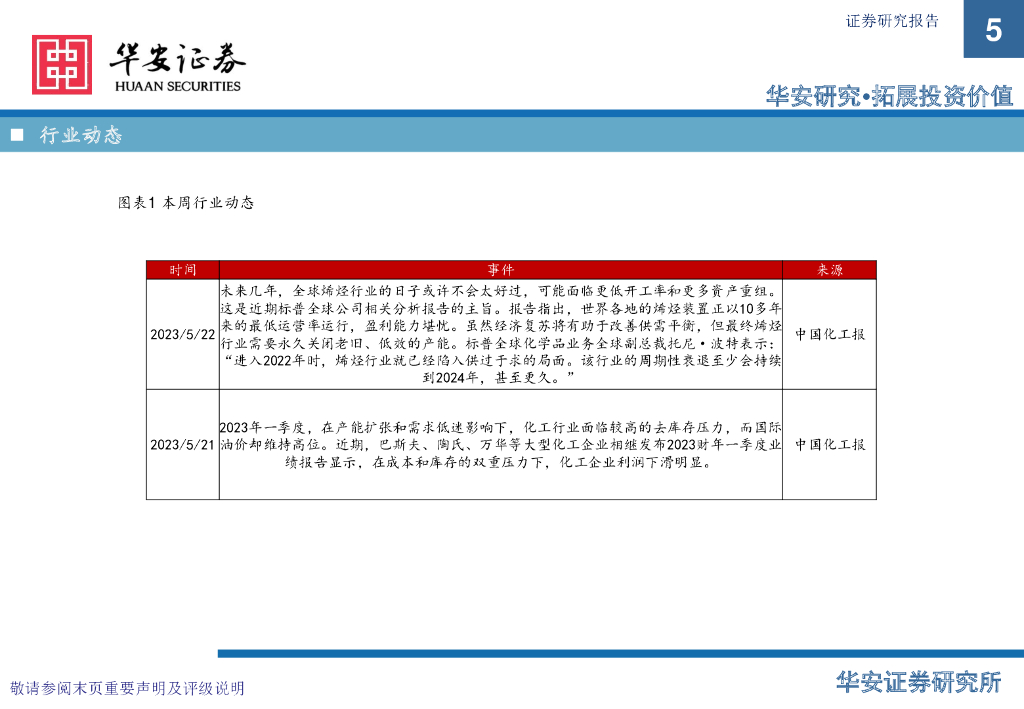This screenshot has height=709, width=1024.
Task: Click 中国化工报 source in the 2023/5/21 row
Action: click(x=829, y=445)
